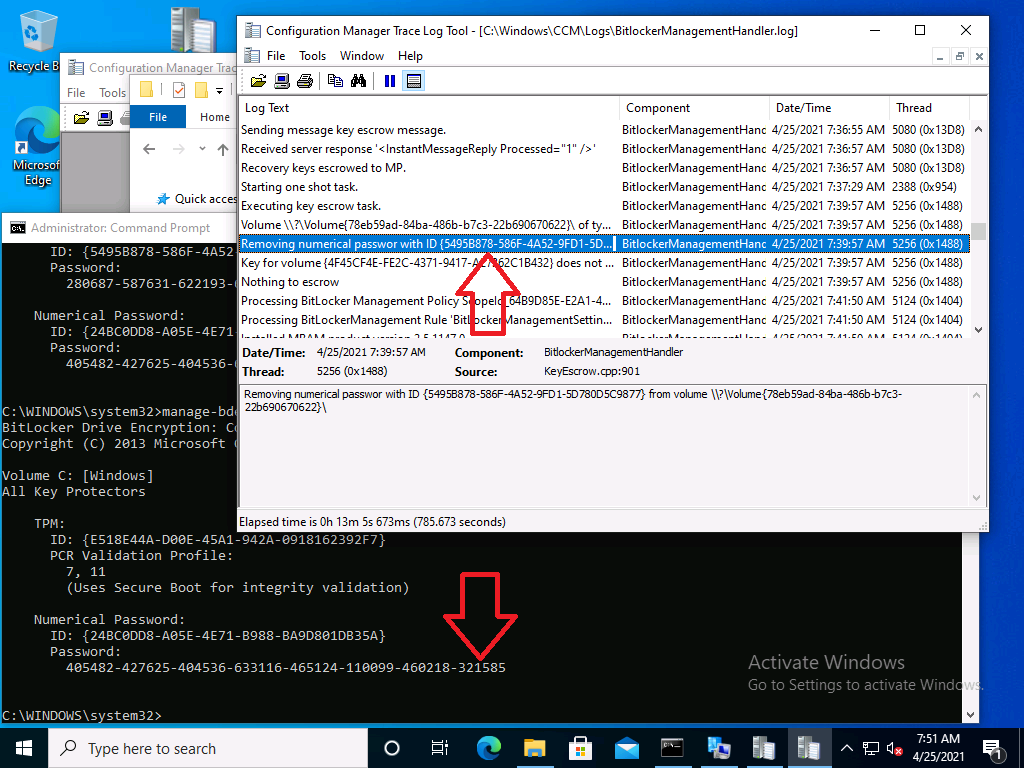Select "Processing BitLockerManagement Rule" log row
Screen dimensions: 1024x768
[604, 319]
